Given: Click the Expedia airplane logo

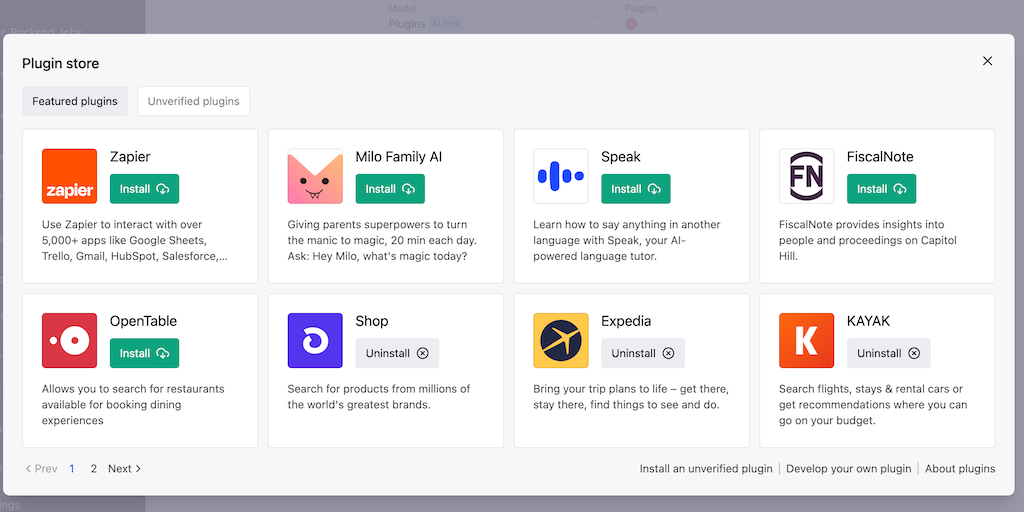Looking at the screenshot, I should [560, 340].
